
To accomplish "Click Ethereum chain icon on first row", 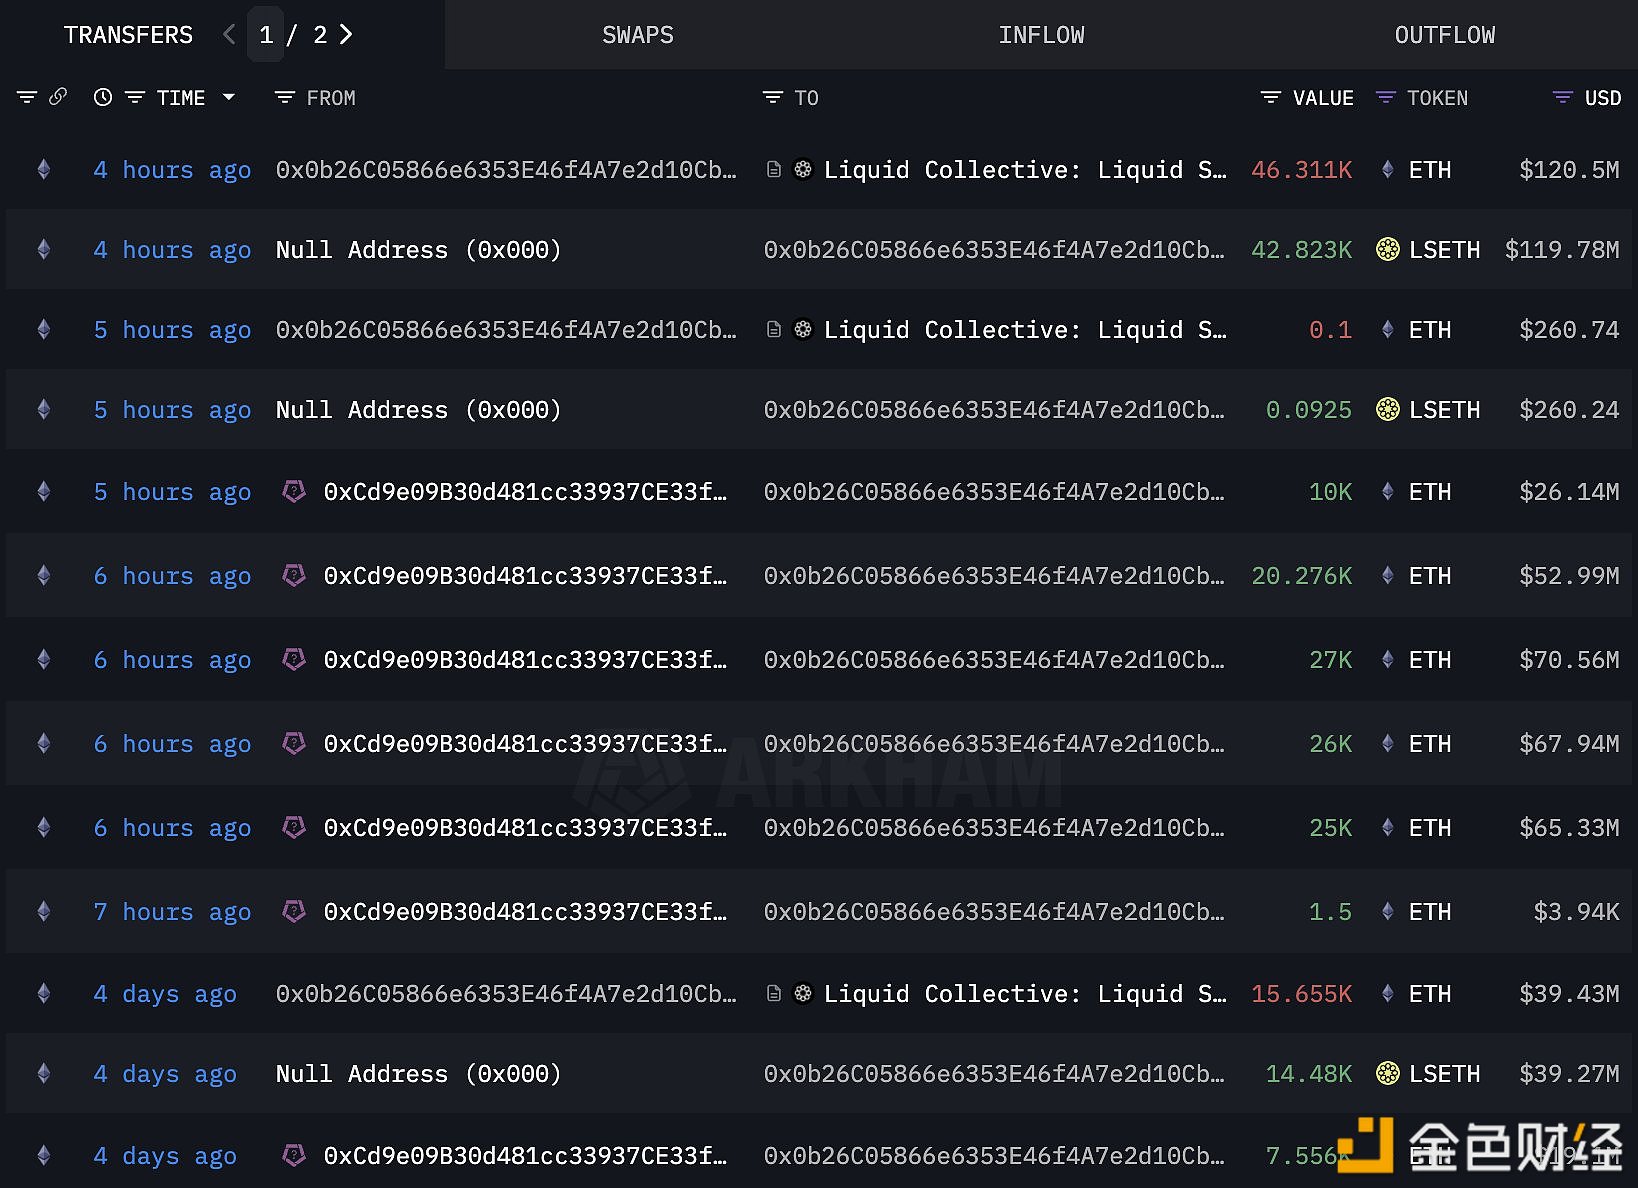I will pos(44,170).
